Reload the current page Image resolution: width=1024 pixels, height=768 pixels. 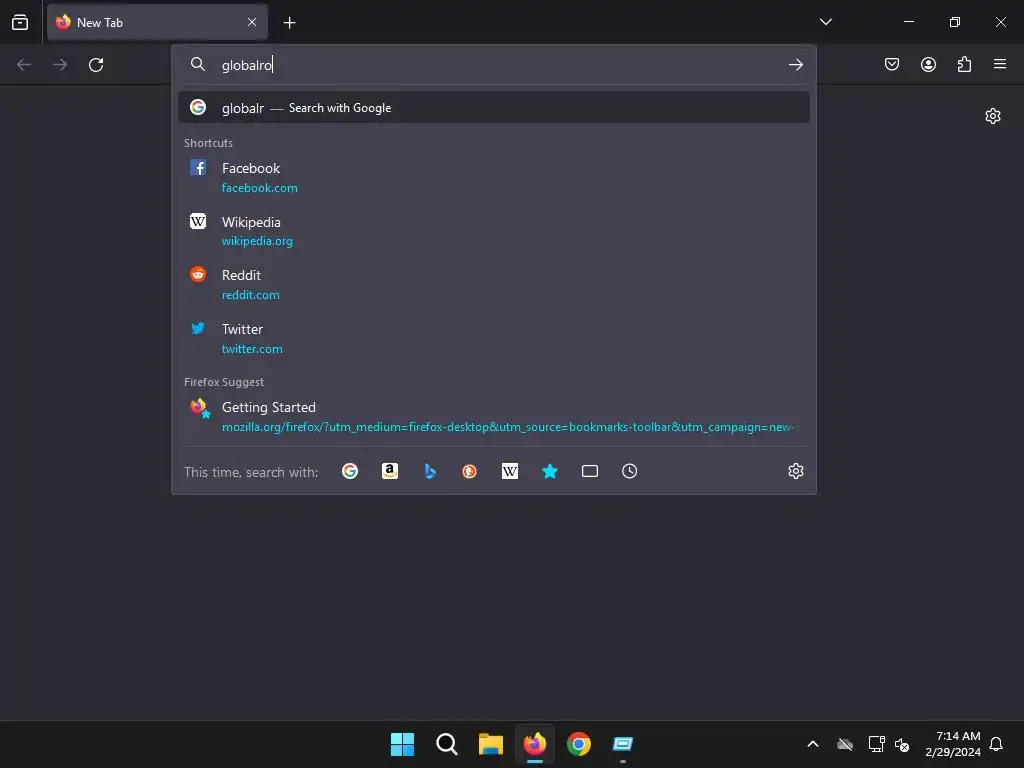96,65
